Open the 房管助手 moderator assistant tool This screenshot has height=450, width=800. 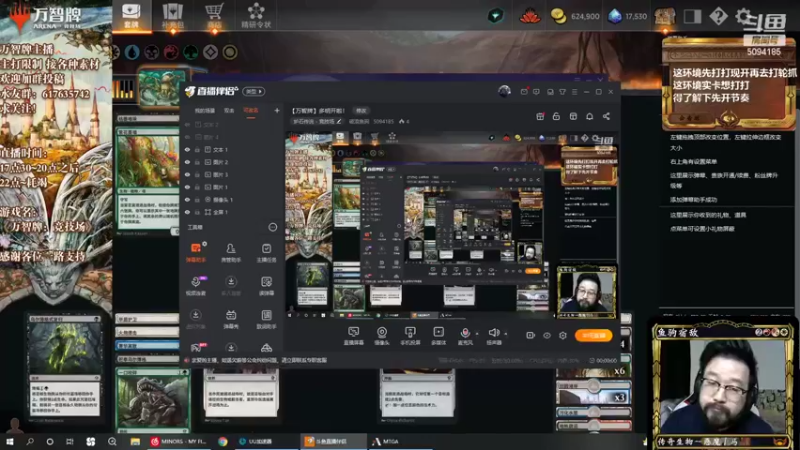(231, 252)
